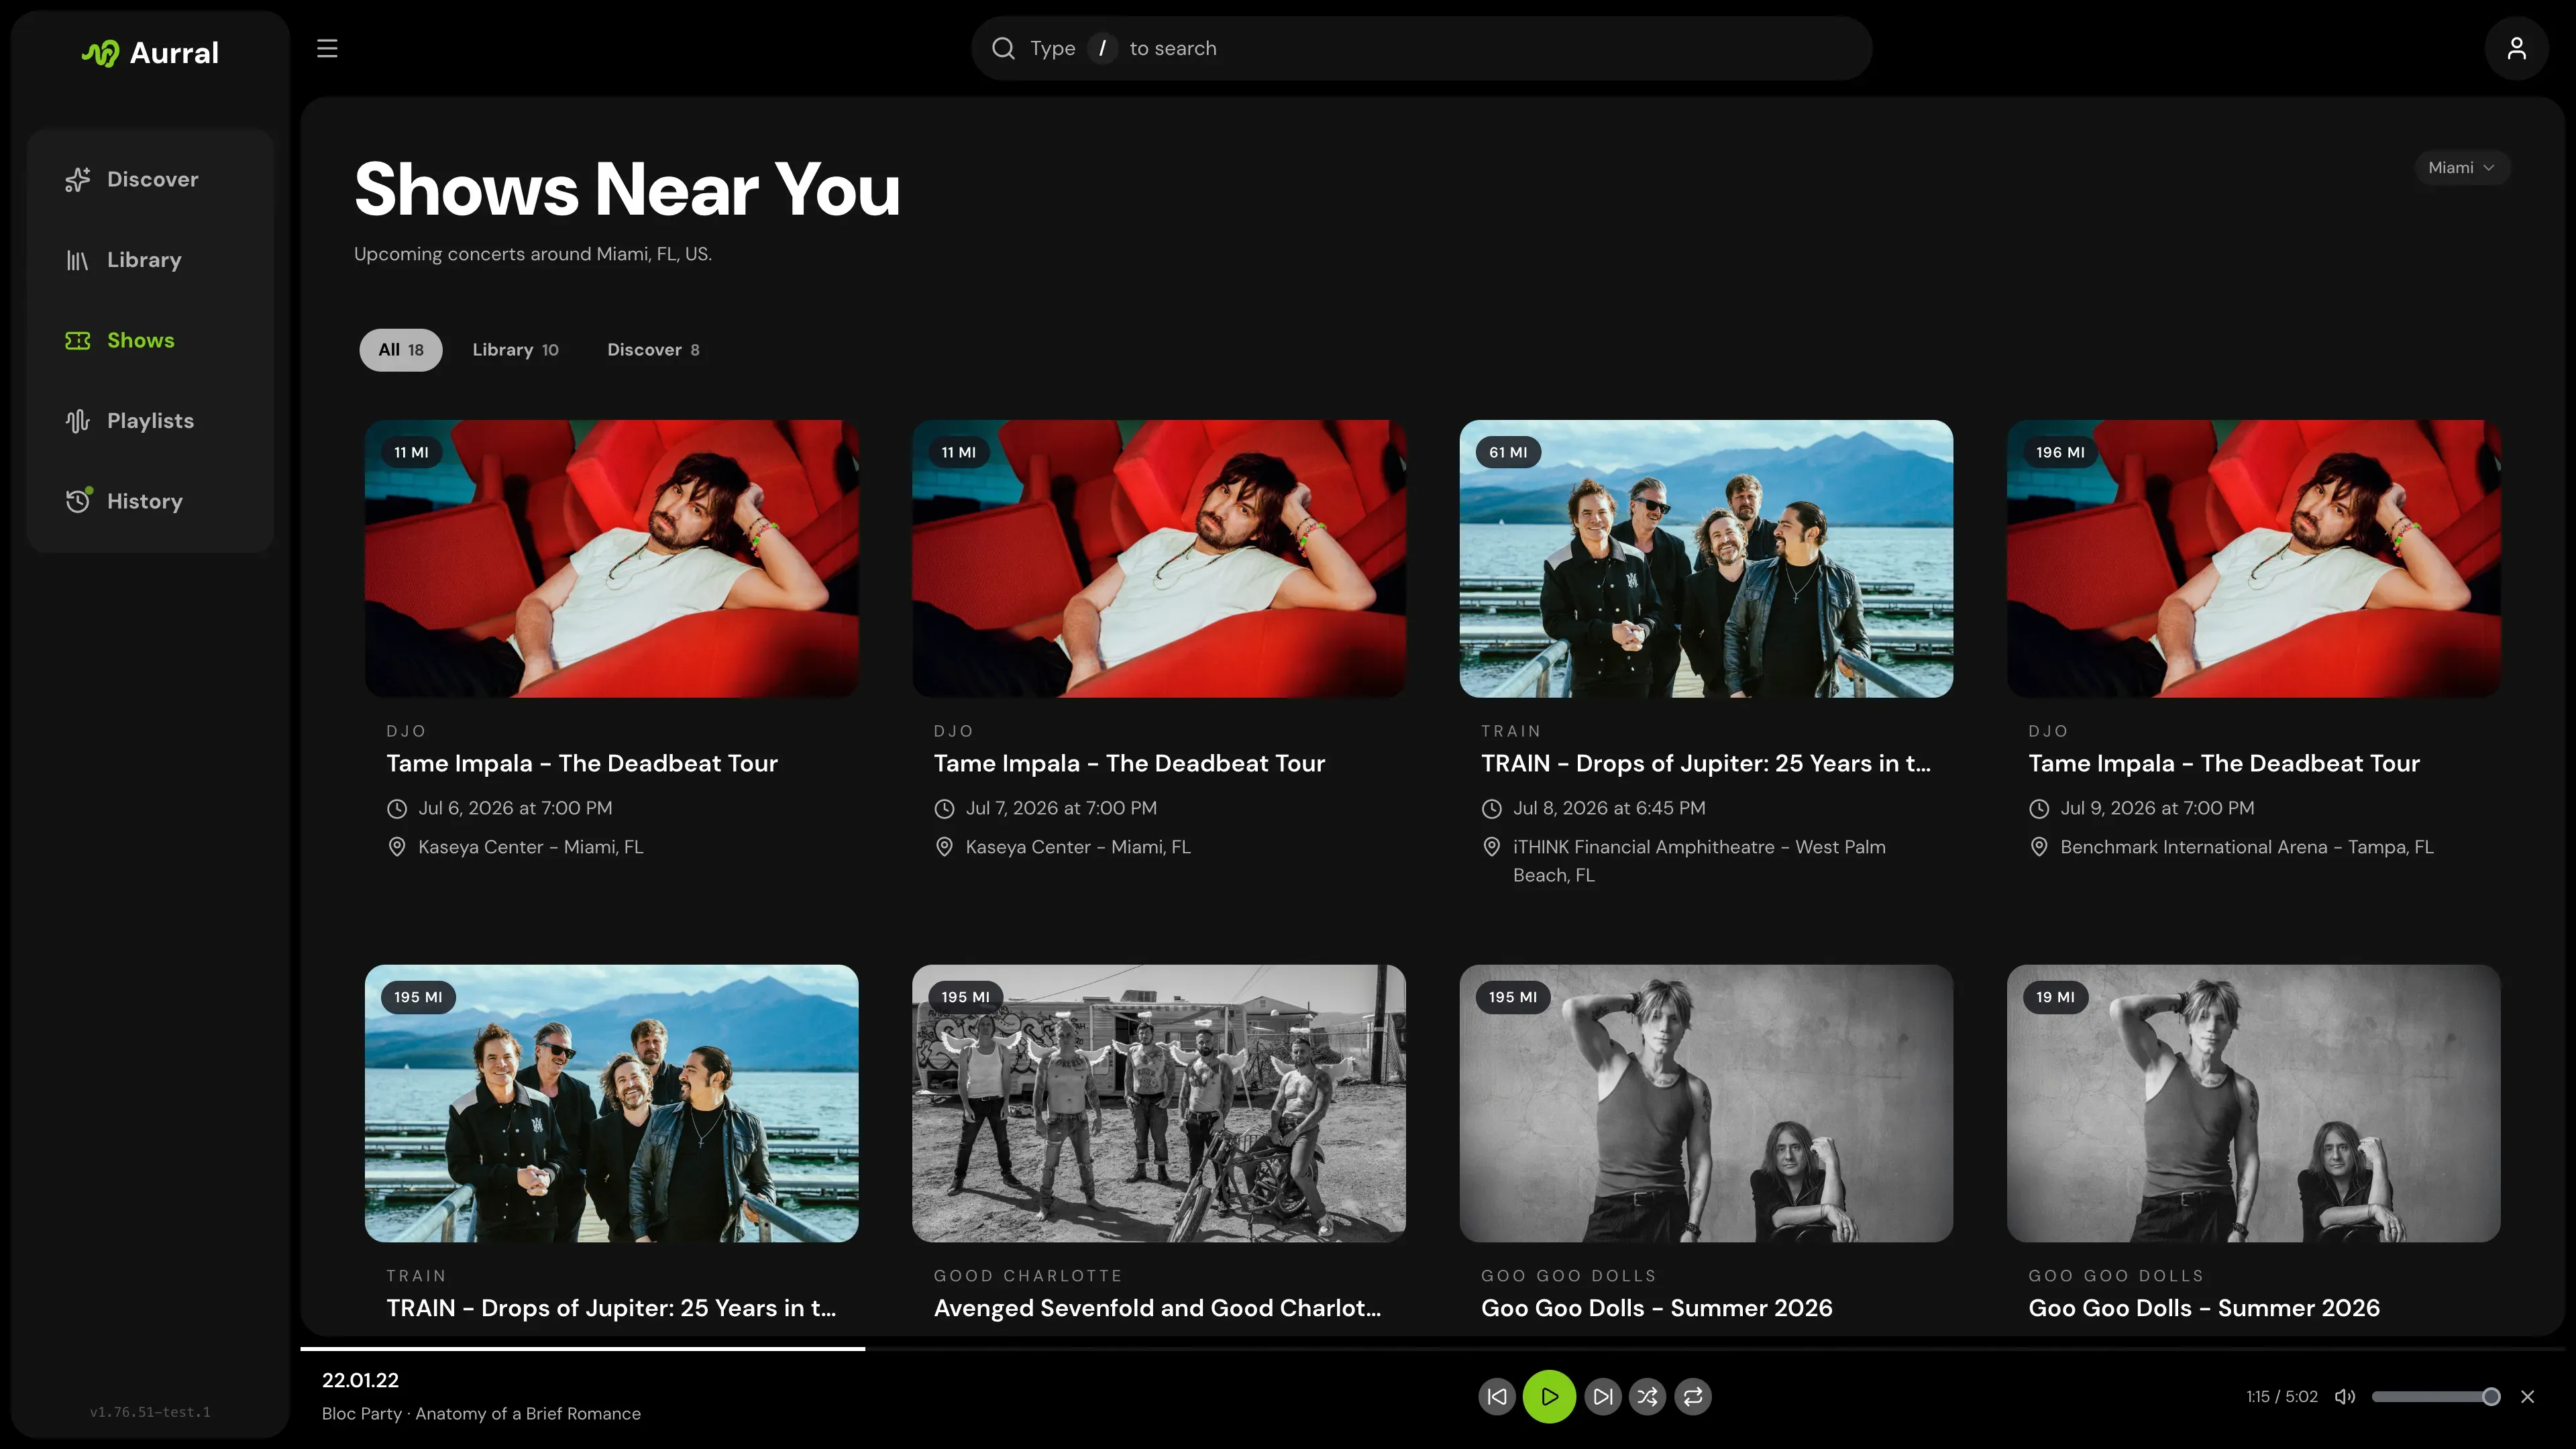The width and height of the screenshot is (2576, 1449).
Task: Click the Jul 8 TRAIN Drops of Jupiter title
Action: pyautogui.click(x=1706, y=764)
